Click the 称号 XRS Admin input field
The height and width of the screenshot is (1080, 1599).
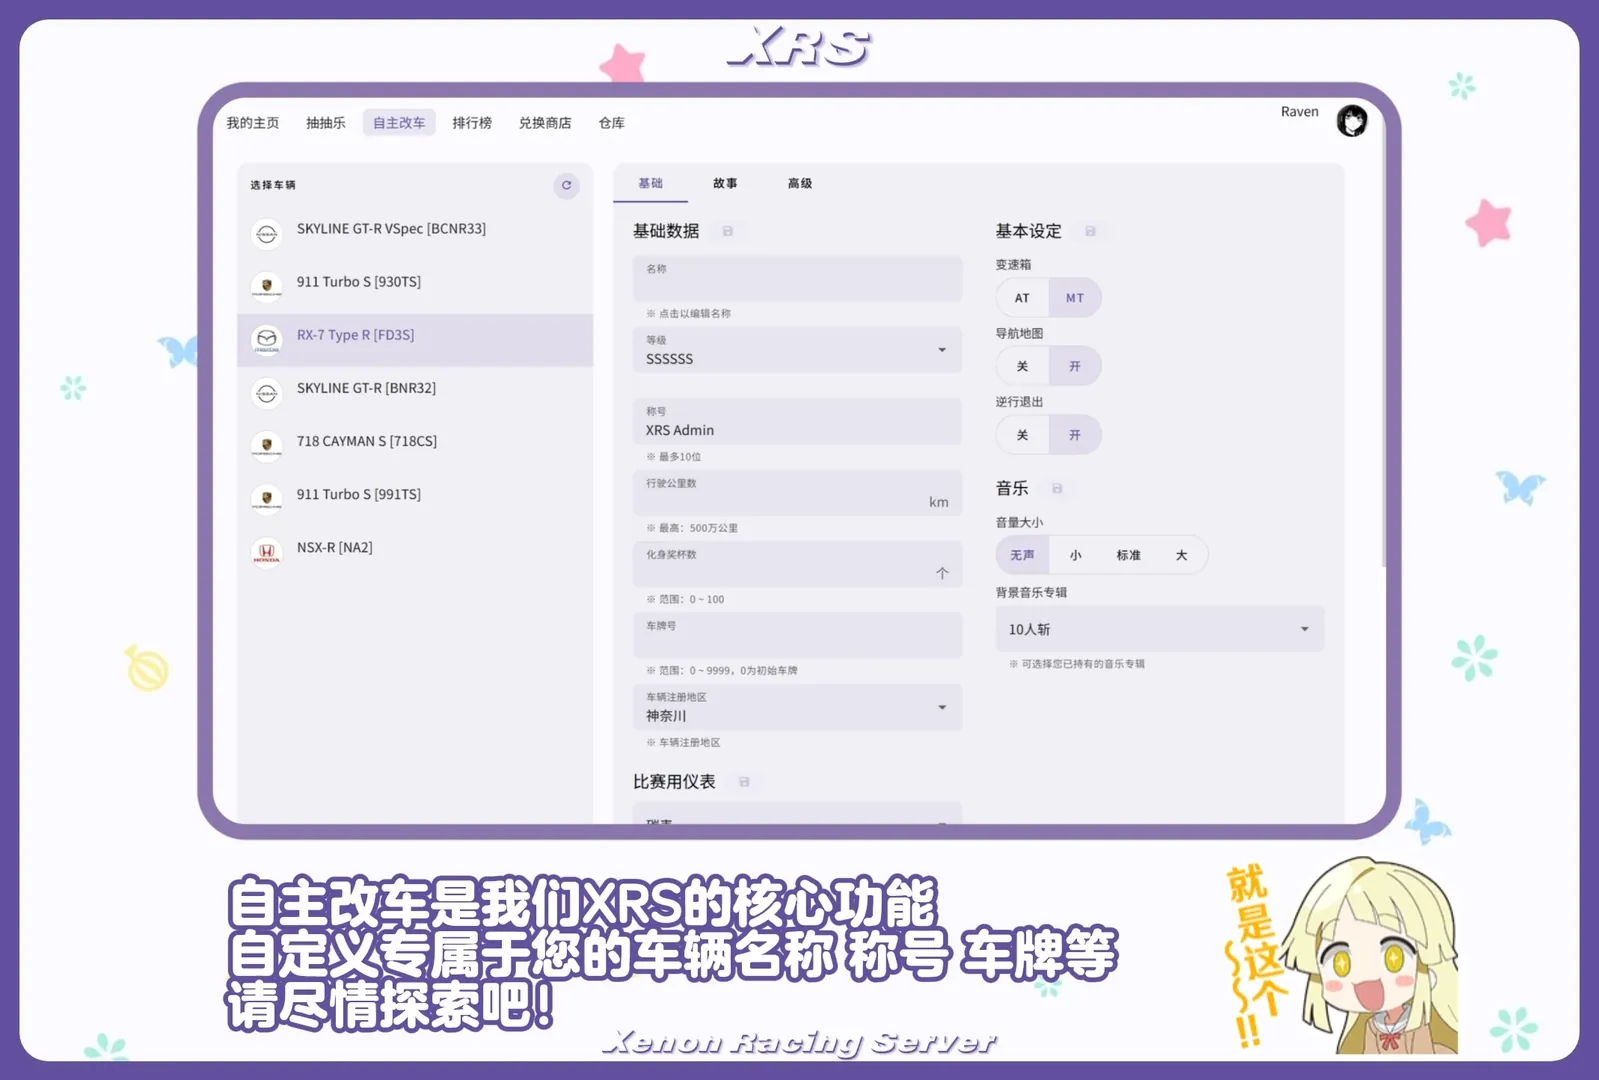point(797,423)
